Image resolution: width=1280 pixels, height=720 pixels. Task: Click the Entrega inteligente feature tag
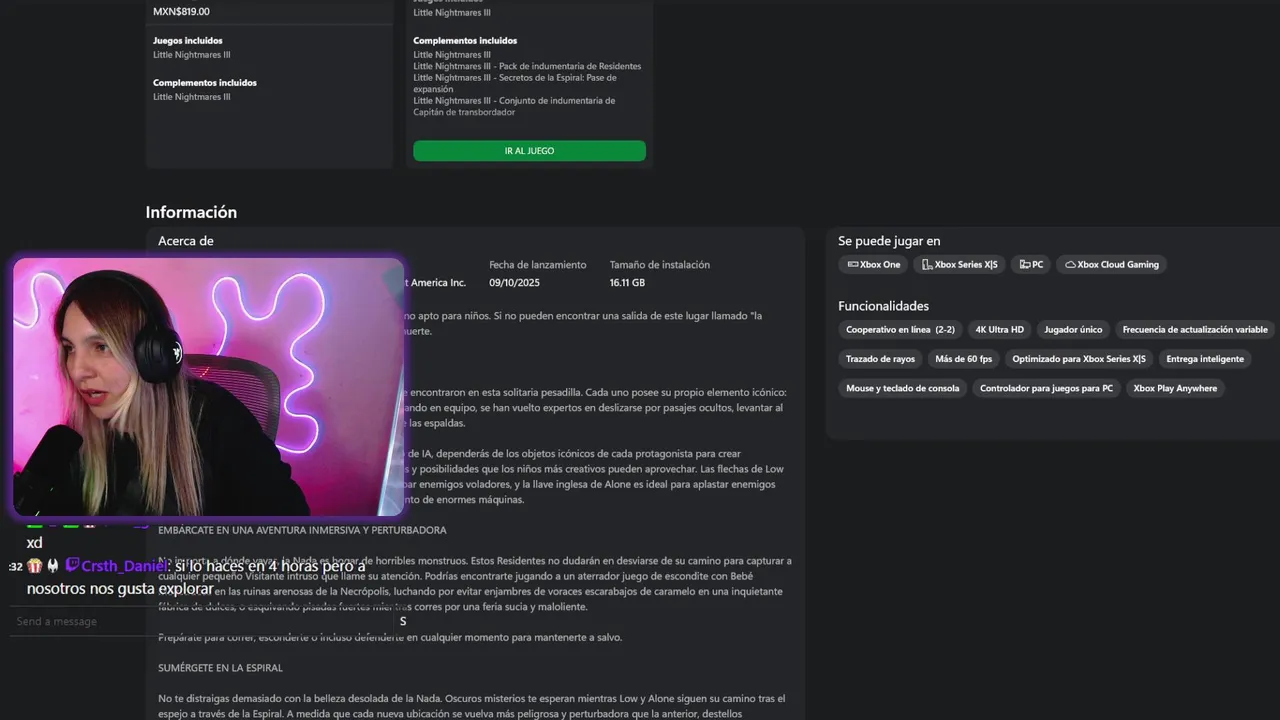point(1205,359)
